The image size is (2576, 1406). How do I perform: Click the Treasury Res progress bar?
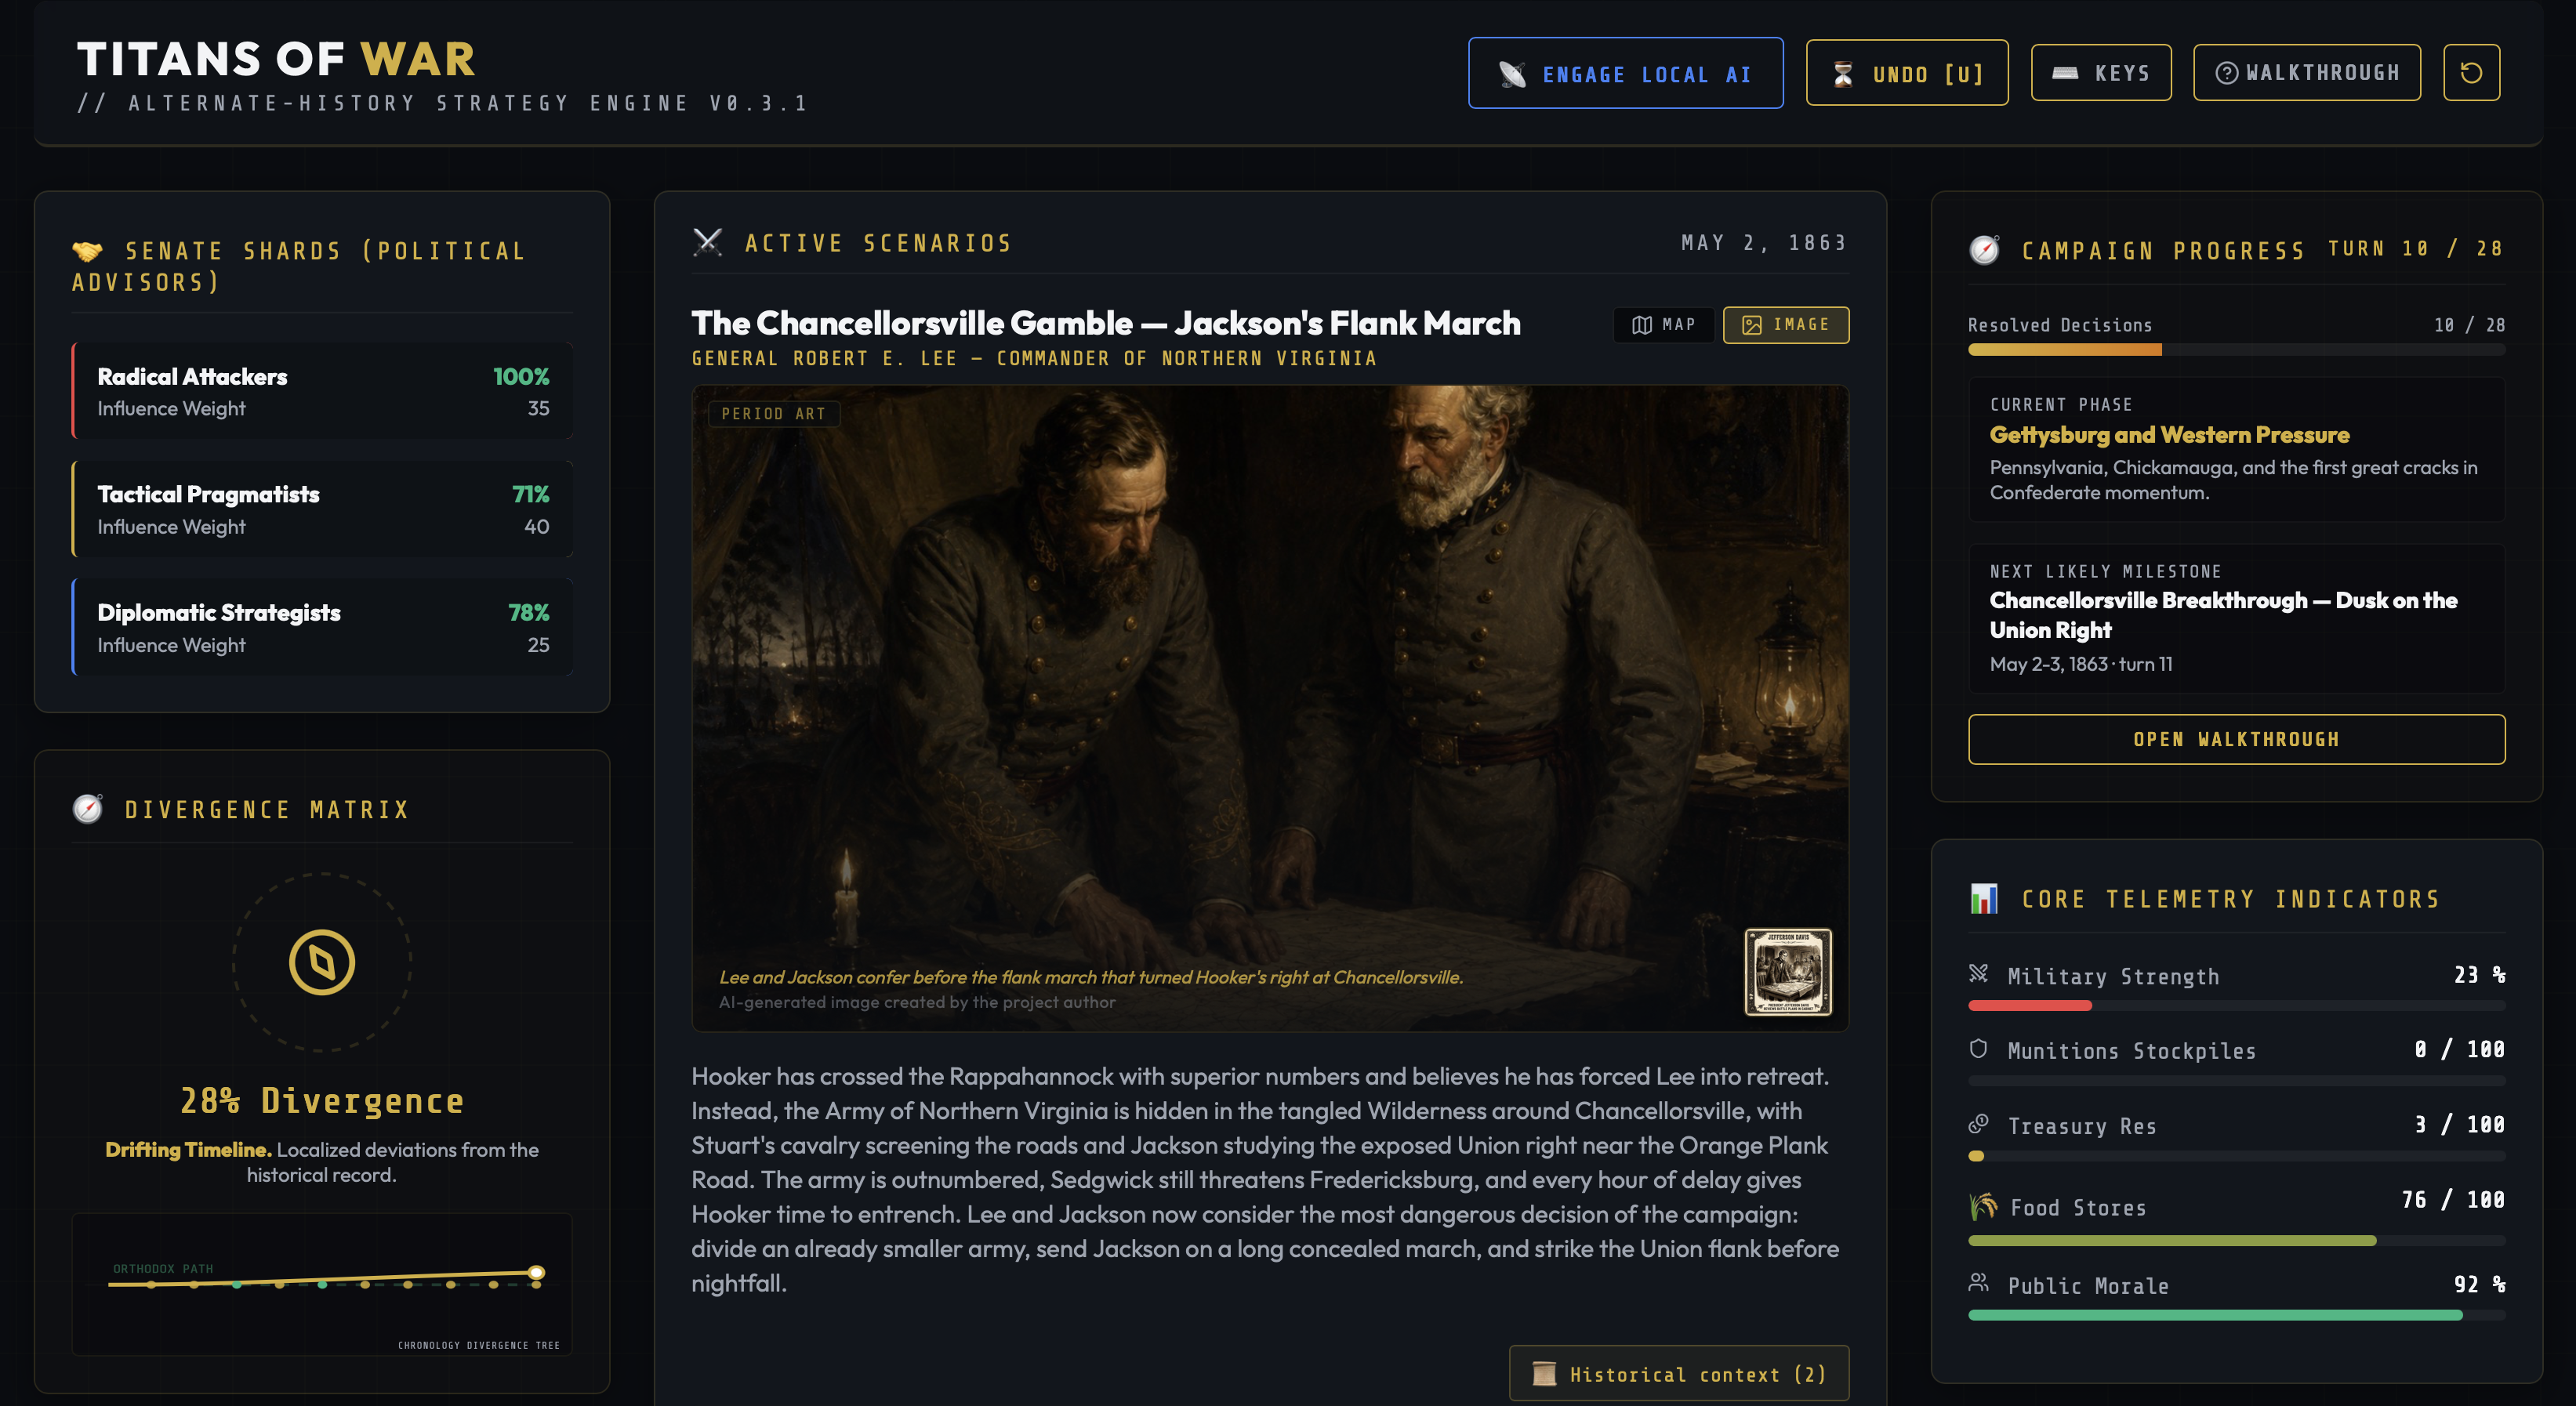tap(2236, 1155)
